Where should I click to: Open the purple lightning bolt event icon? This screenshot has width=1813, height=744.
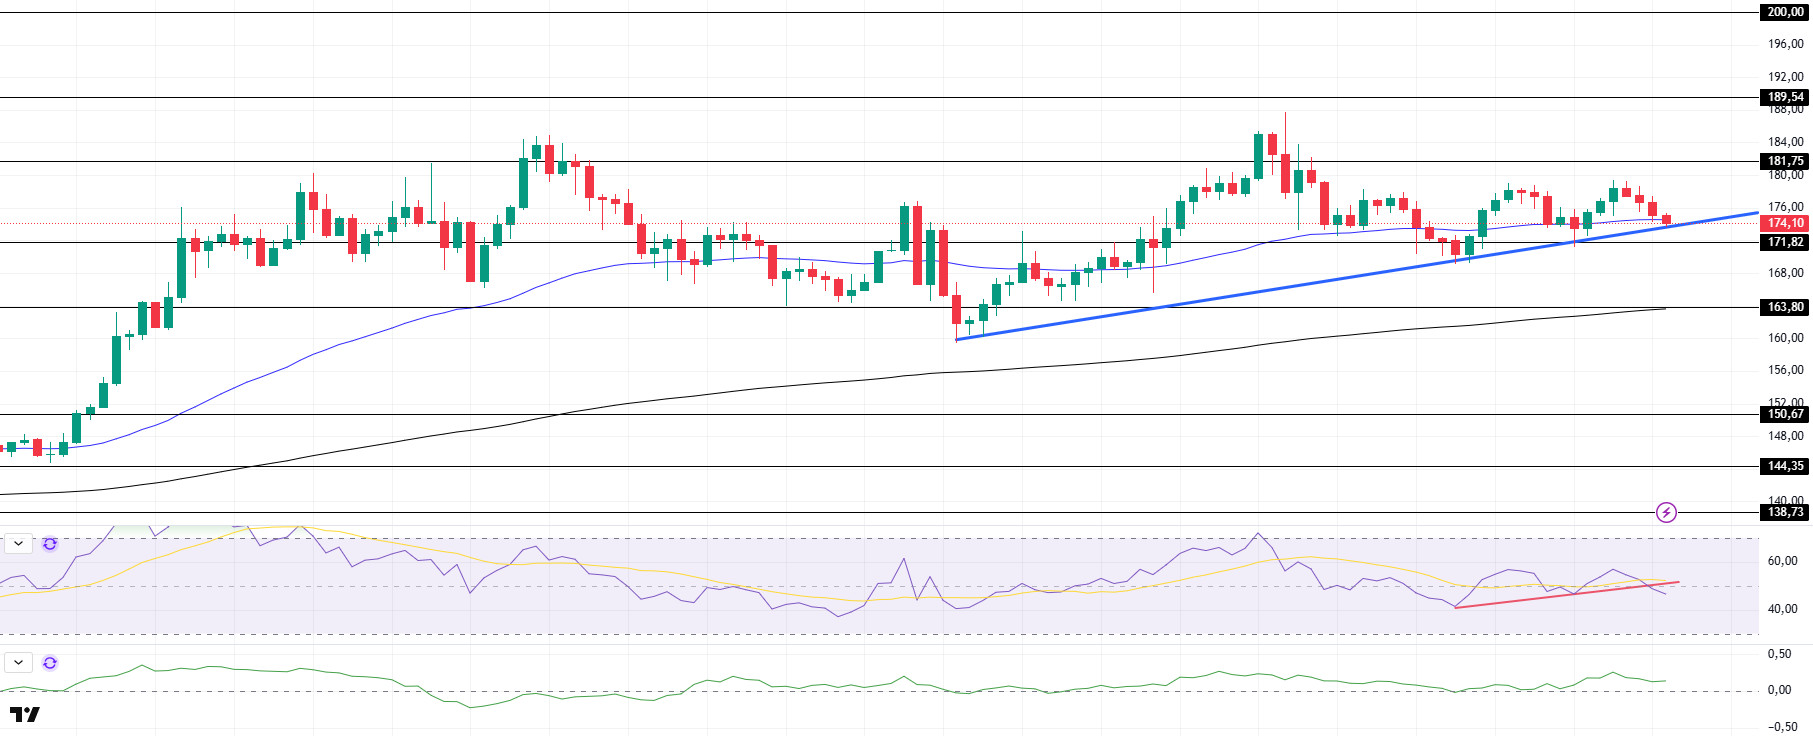(1666, 513)
